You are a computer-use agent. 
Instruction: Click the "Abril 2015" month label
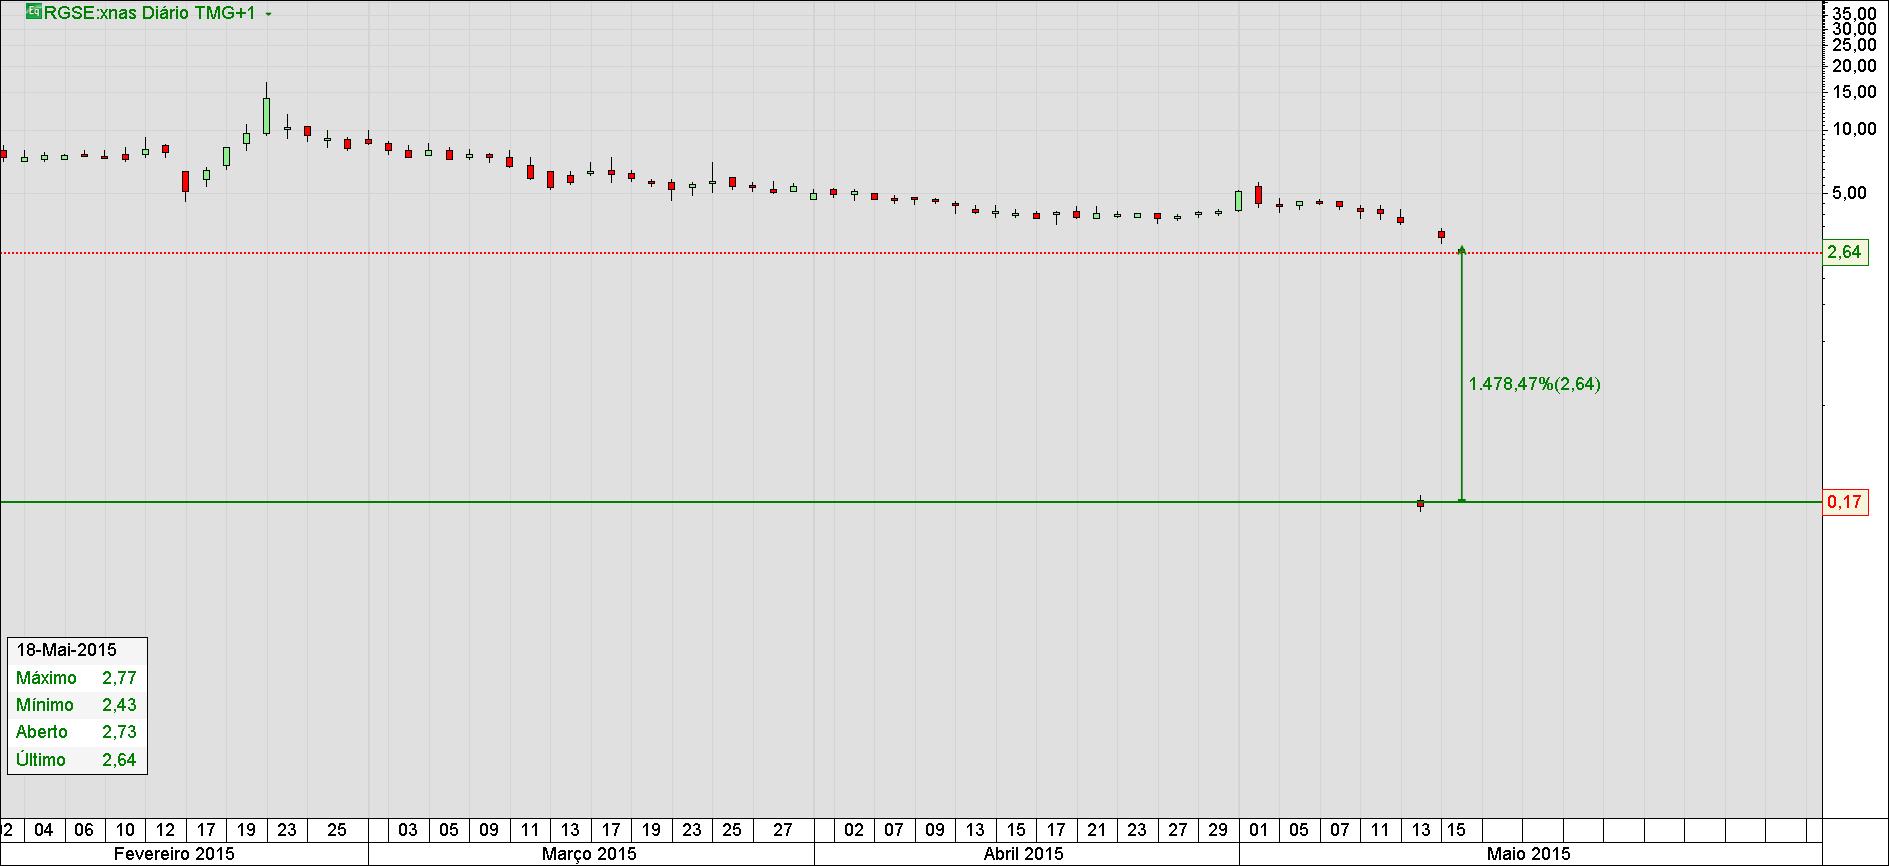tap(1024, 854)
